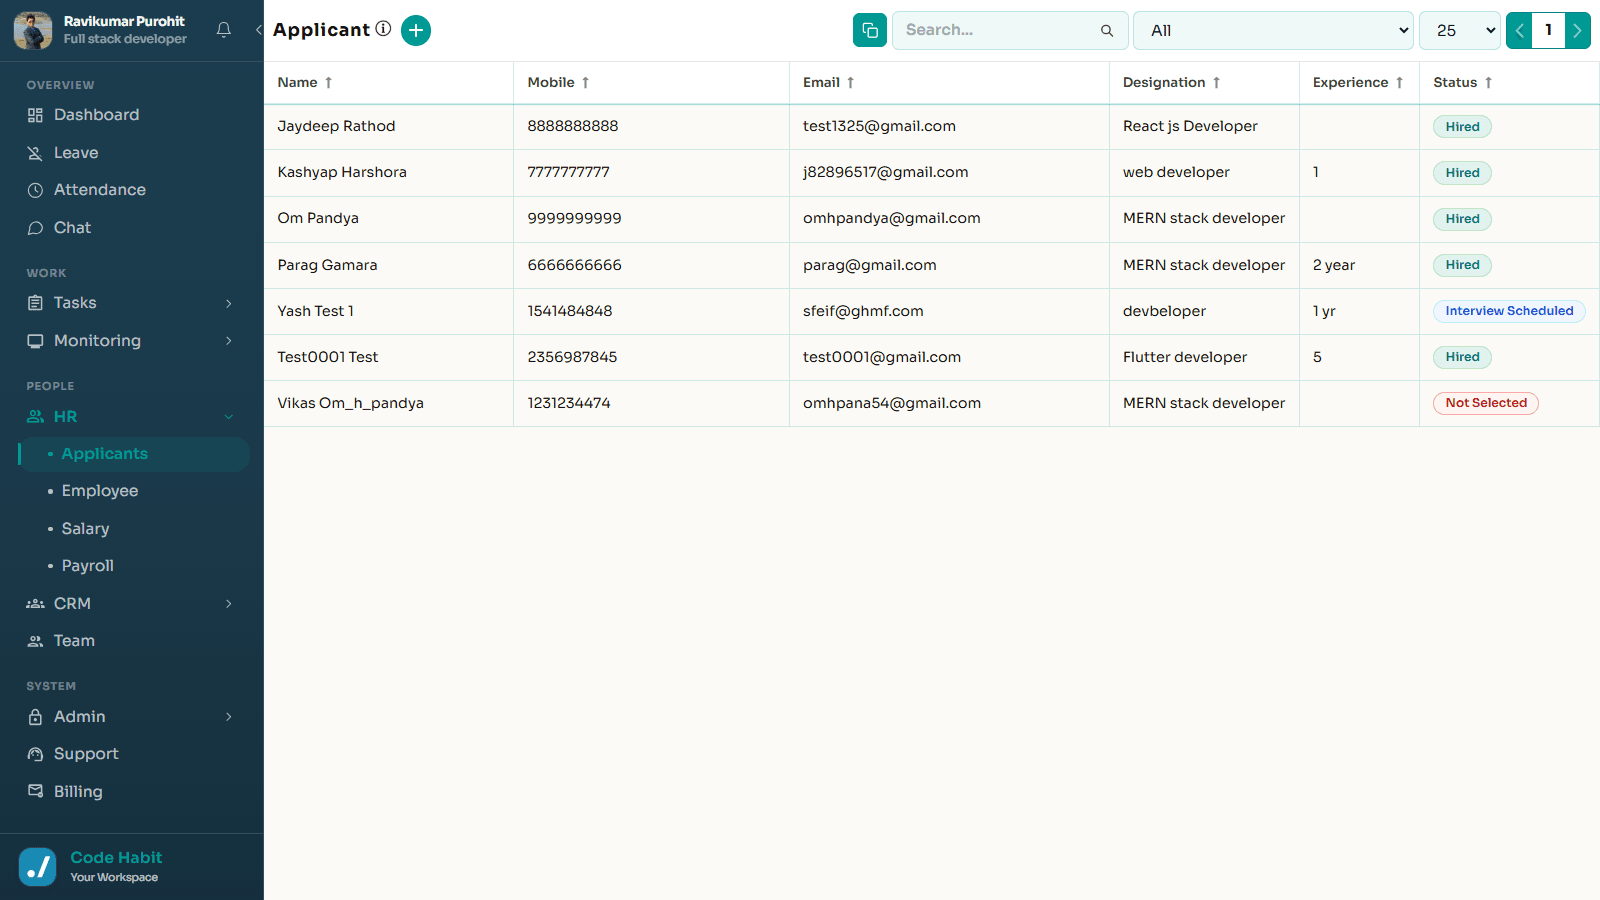Click the Billing card icon
The image size is (1600, 900).
(35, 791)
